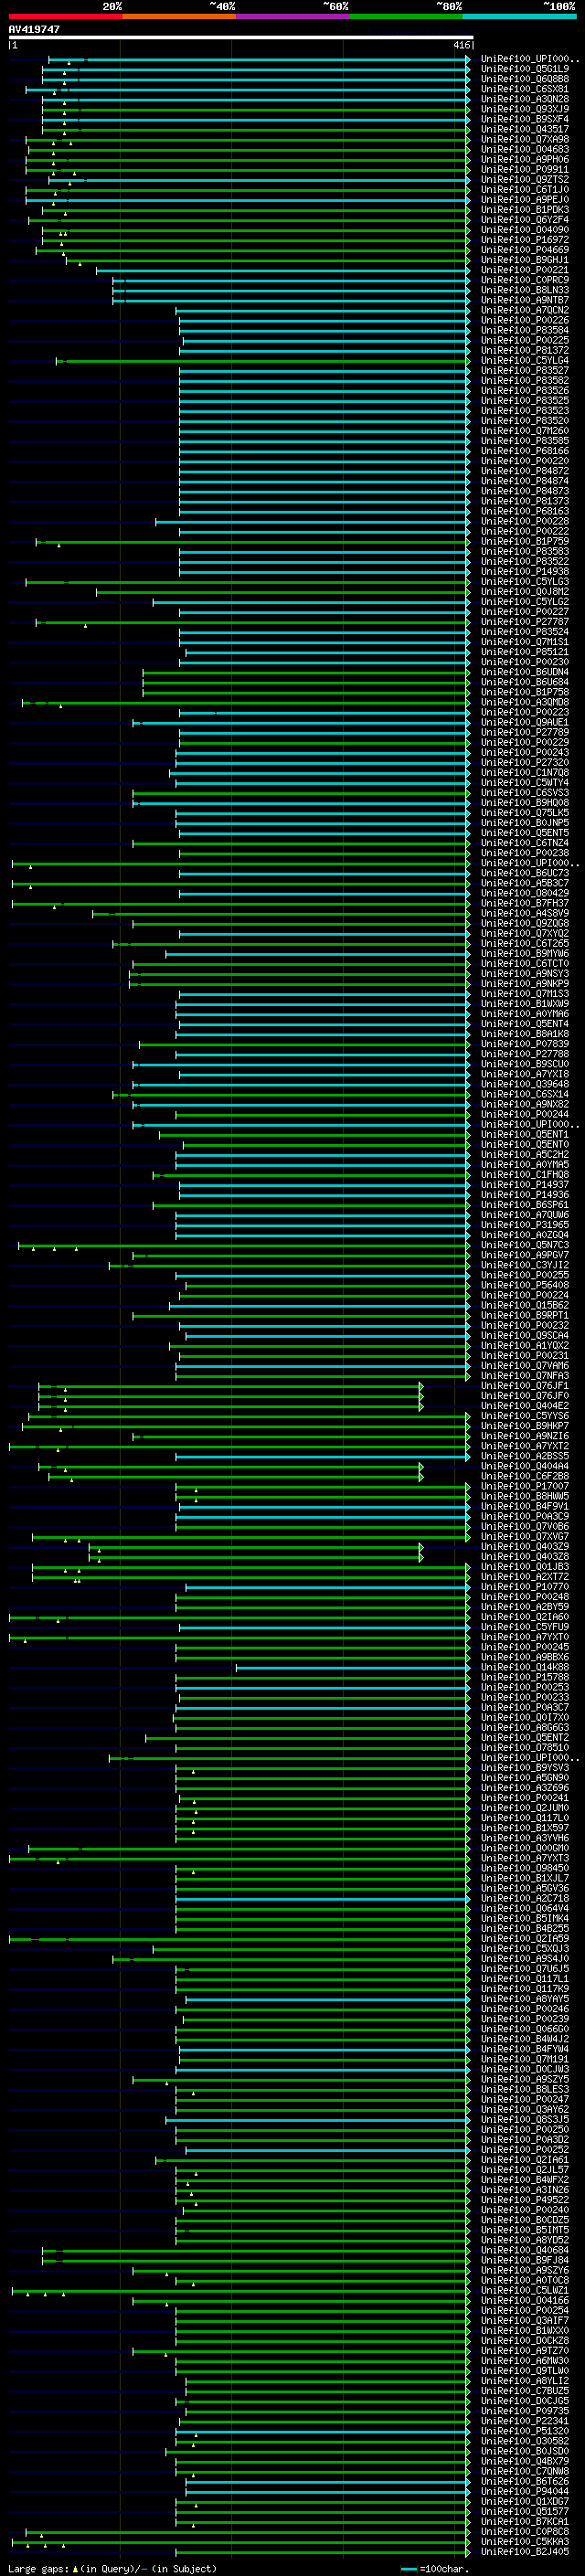This screenshot has width=585, height=2576.
Task: Click the UniRef100_P83584 label
Action: pos(525,330)
